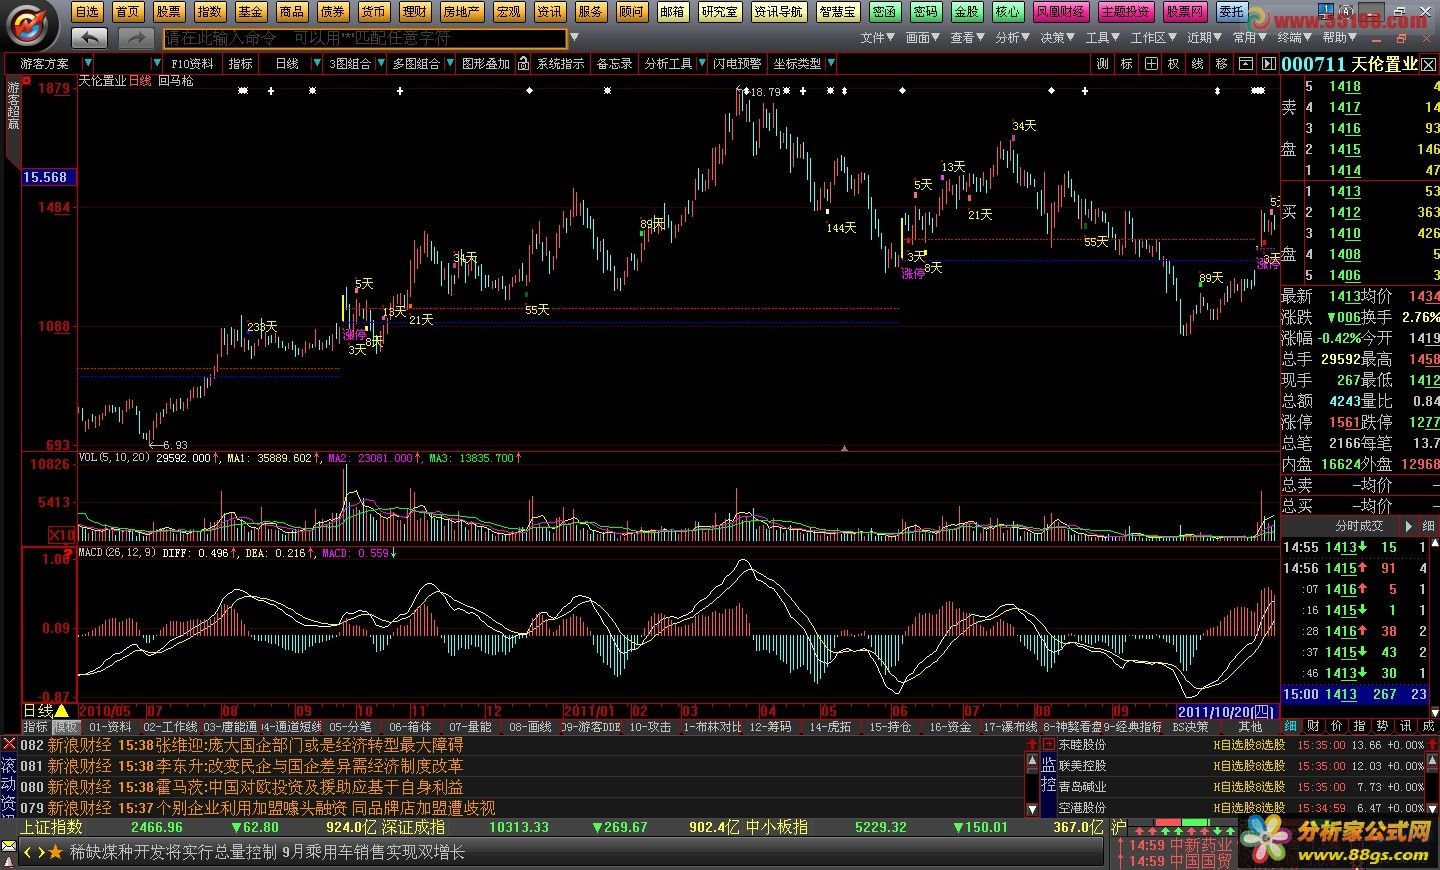Expand the 分析工具 dropdown
1440x870 pixels.
pyautogui.click(x=700, y=63)
